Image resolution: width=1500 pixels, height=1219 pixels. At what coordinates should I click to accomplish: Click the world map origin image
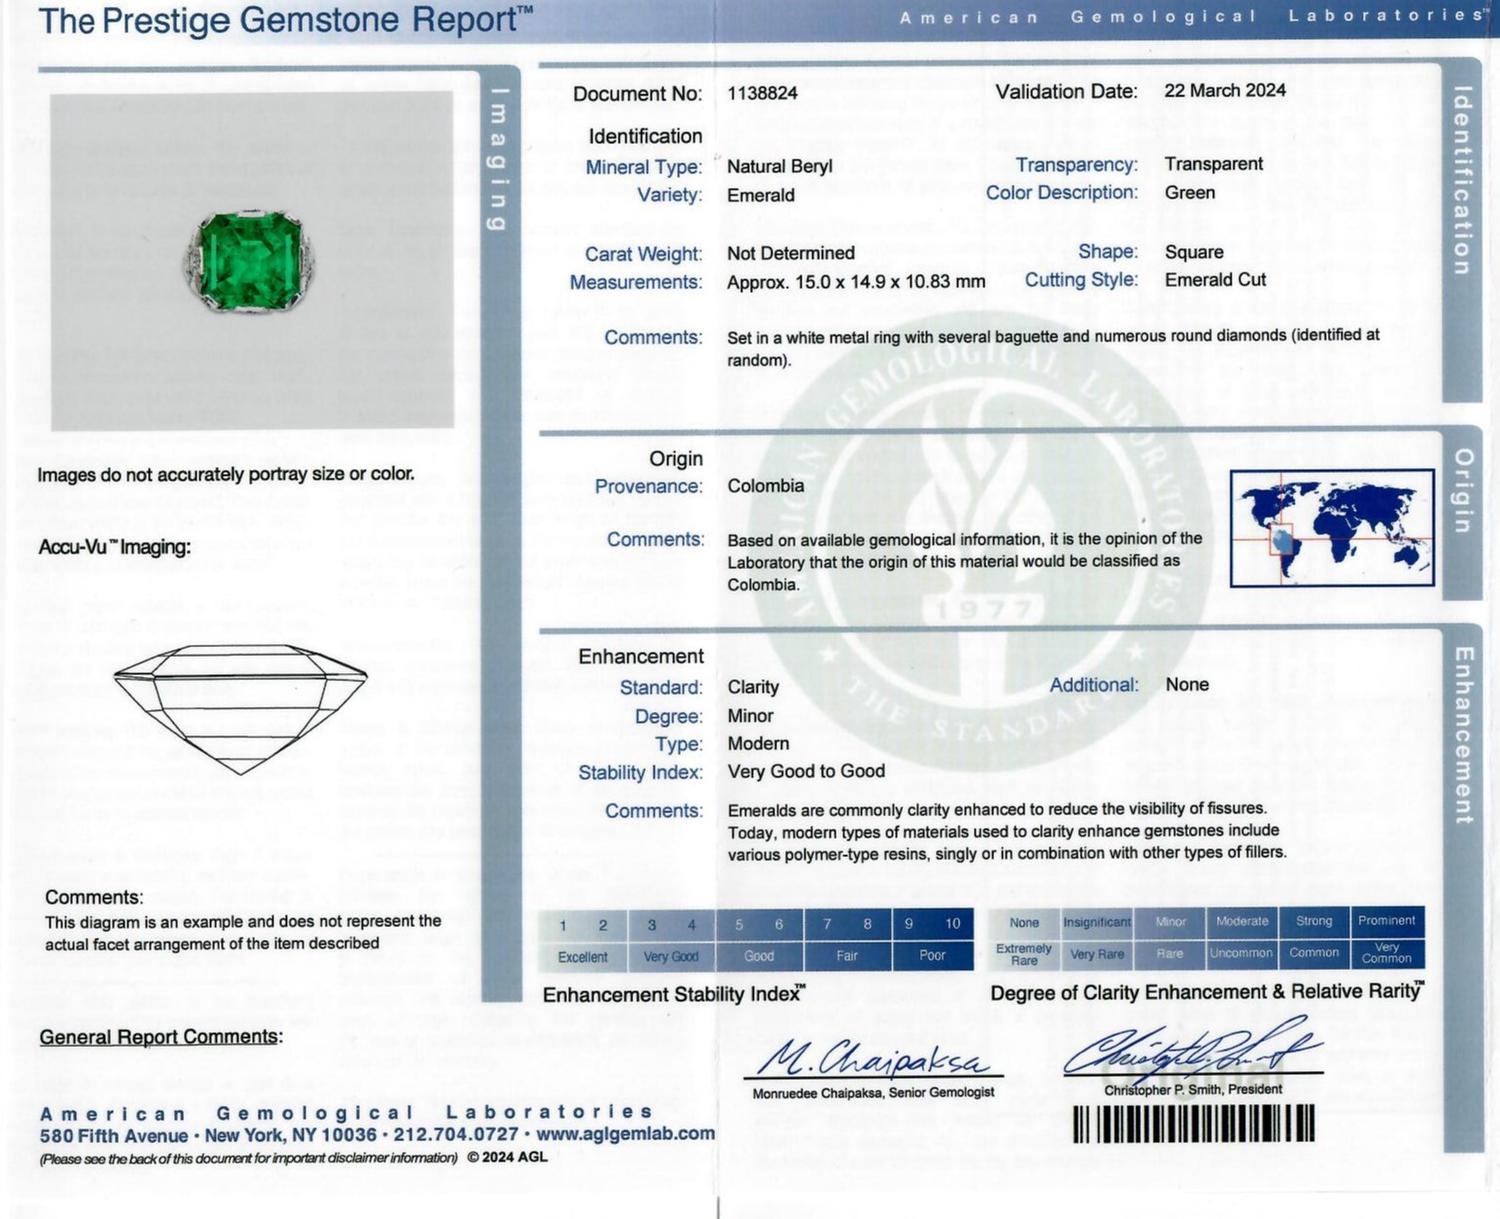[x=1332, y=528]
